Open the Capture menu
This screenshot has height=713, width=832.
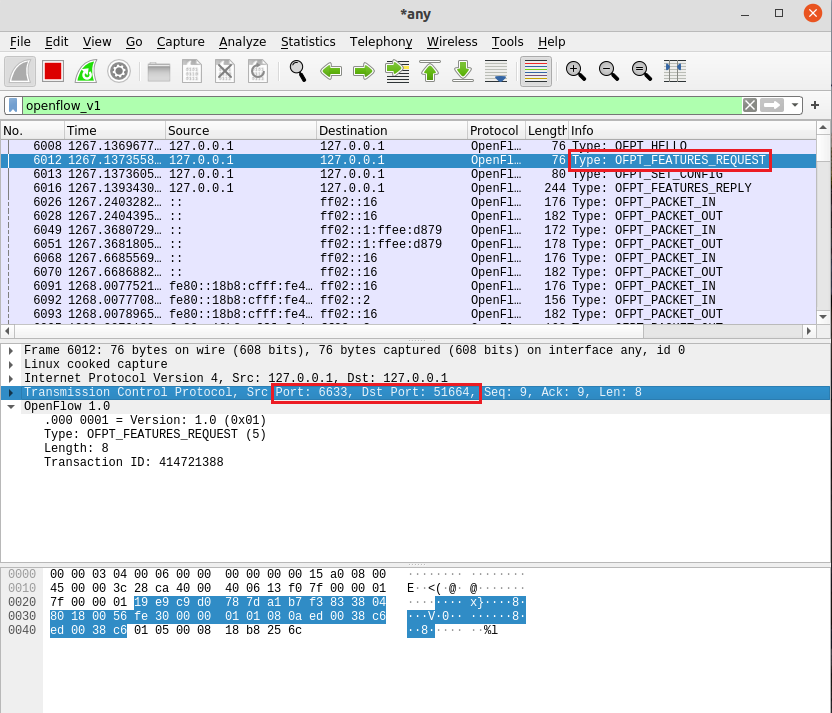pyautogui.click(x=180, y=41)
